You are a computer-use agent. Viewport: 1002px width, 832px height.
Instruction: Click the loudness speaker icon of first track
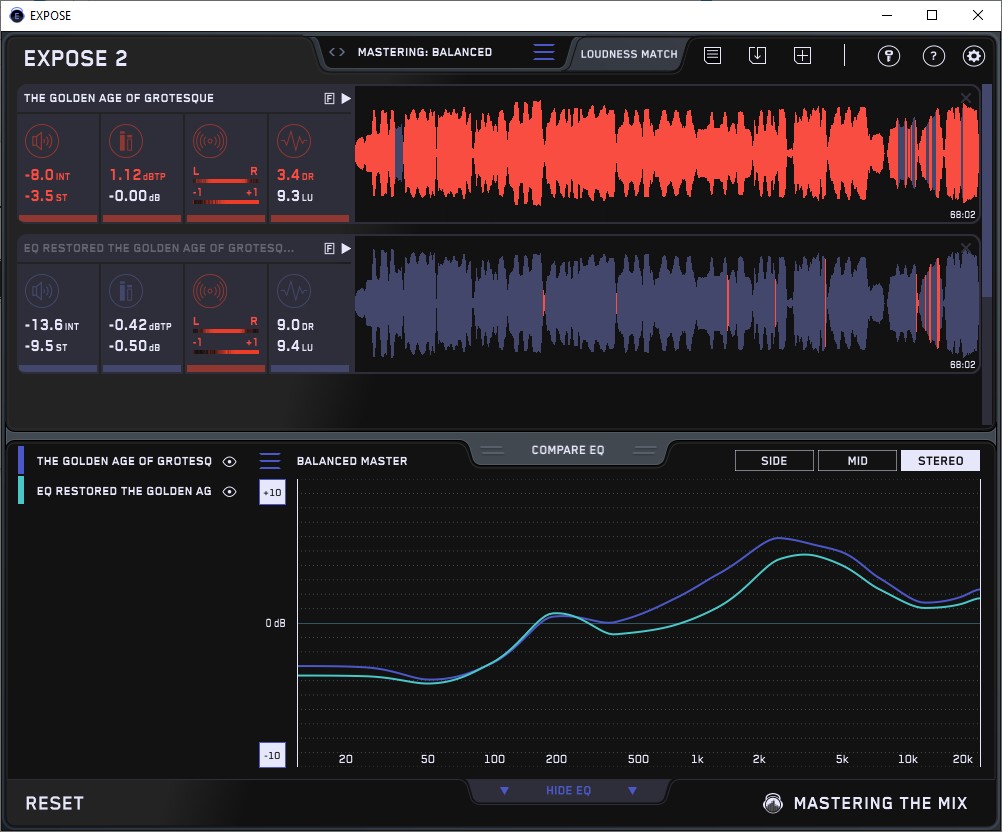[43, 141]
